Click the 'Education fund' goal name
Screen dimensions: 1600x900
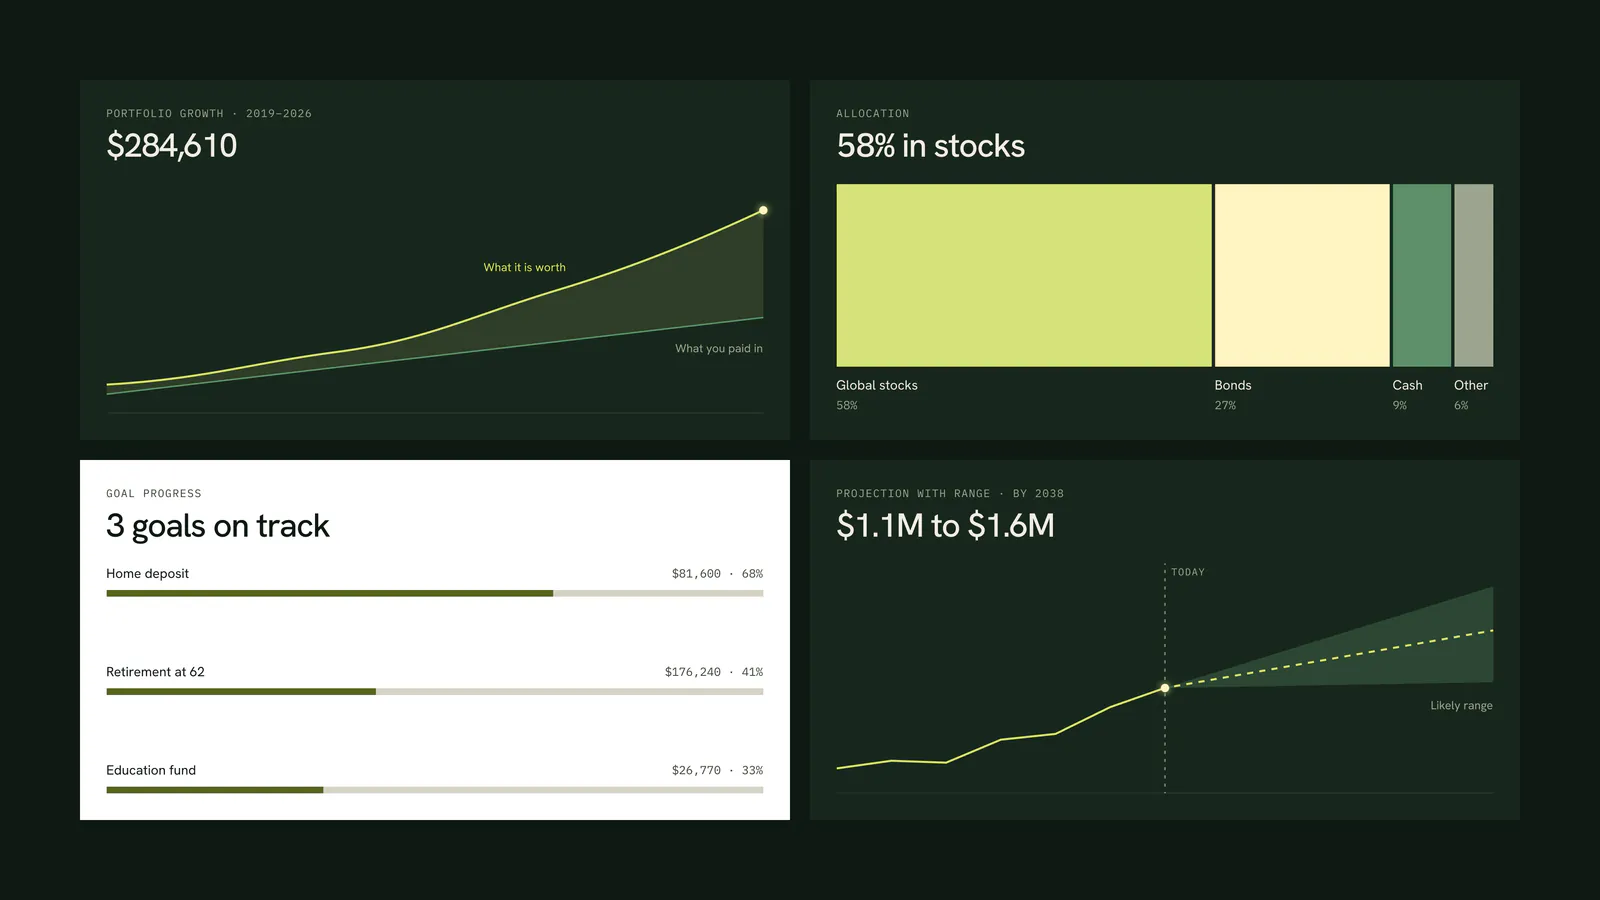tap(151, 770)
